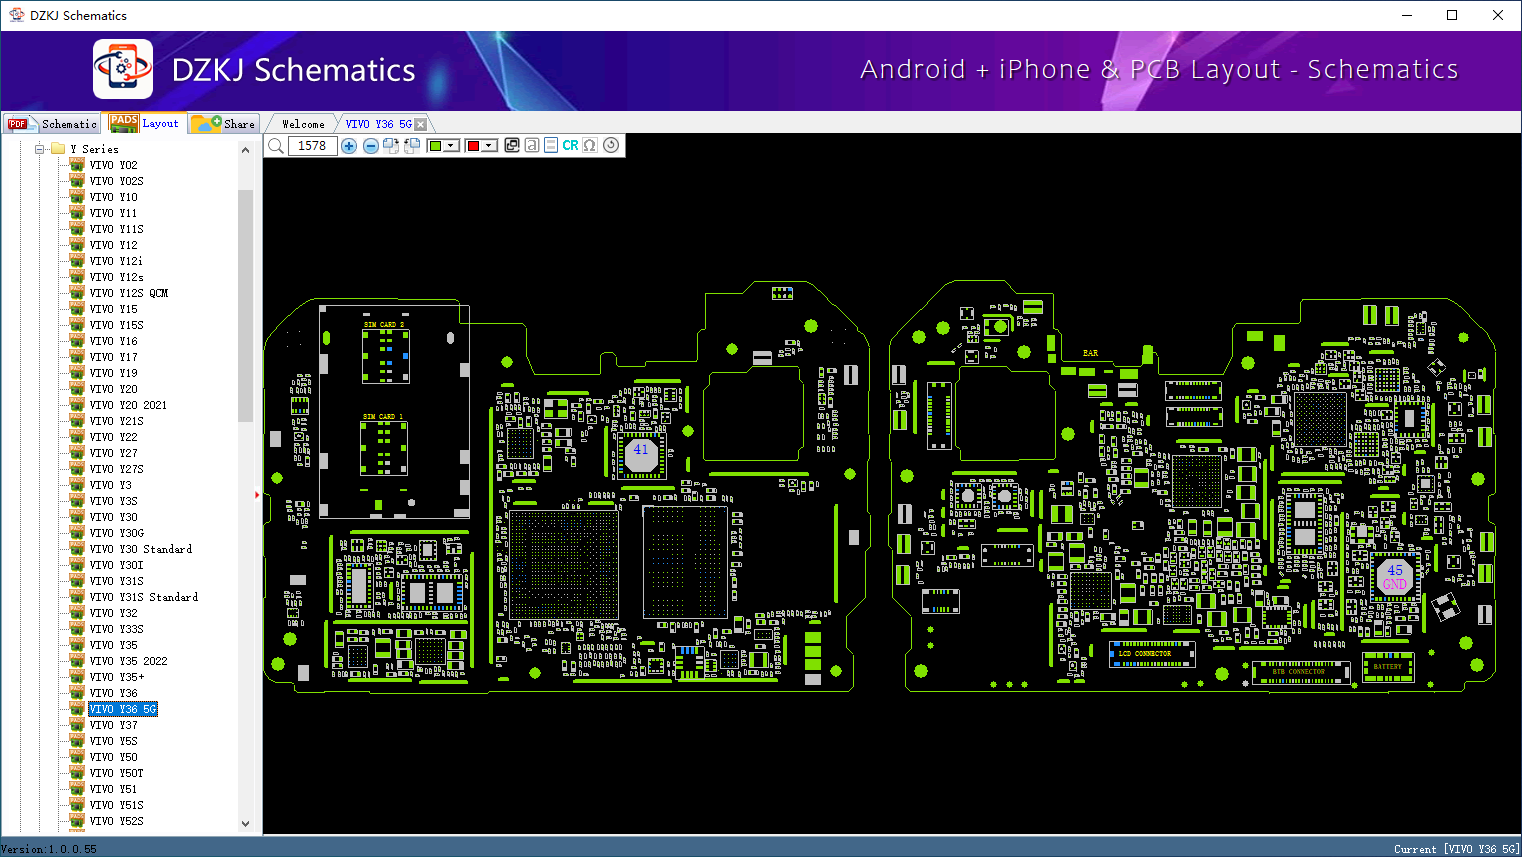Rotate the board clockwise using the toolbar icon
Screen dimensions: 1522x857
pos(391,146)
